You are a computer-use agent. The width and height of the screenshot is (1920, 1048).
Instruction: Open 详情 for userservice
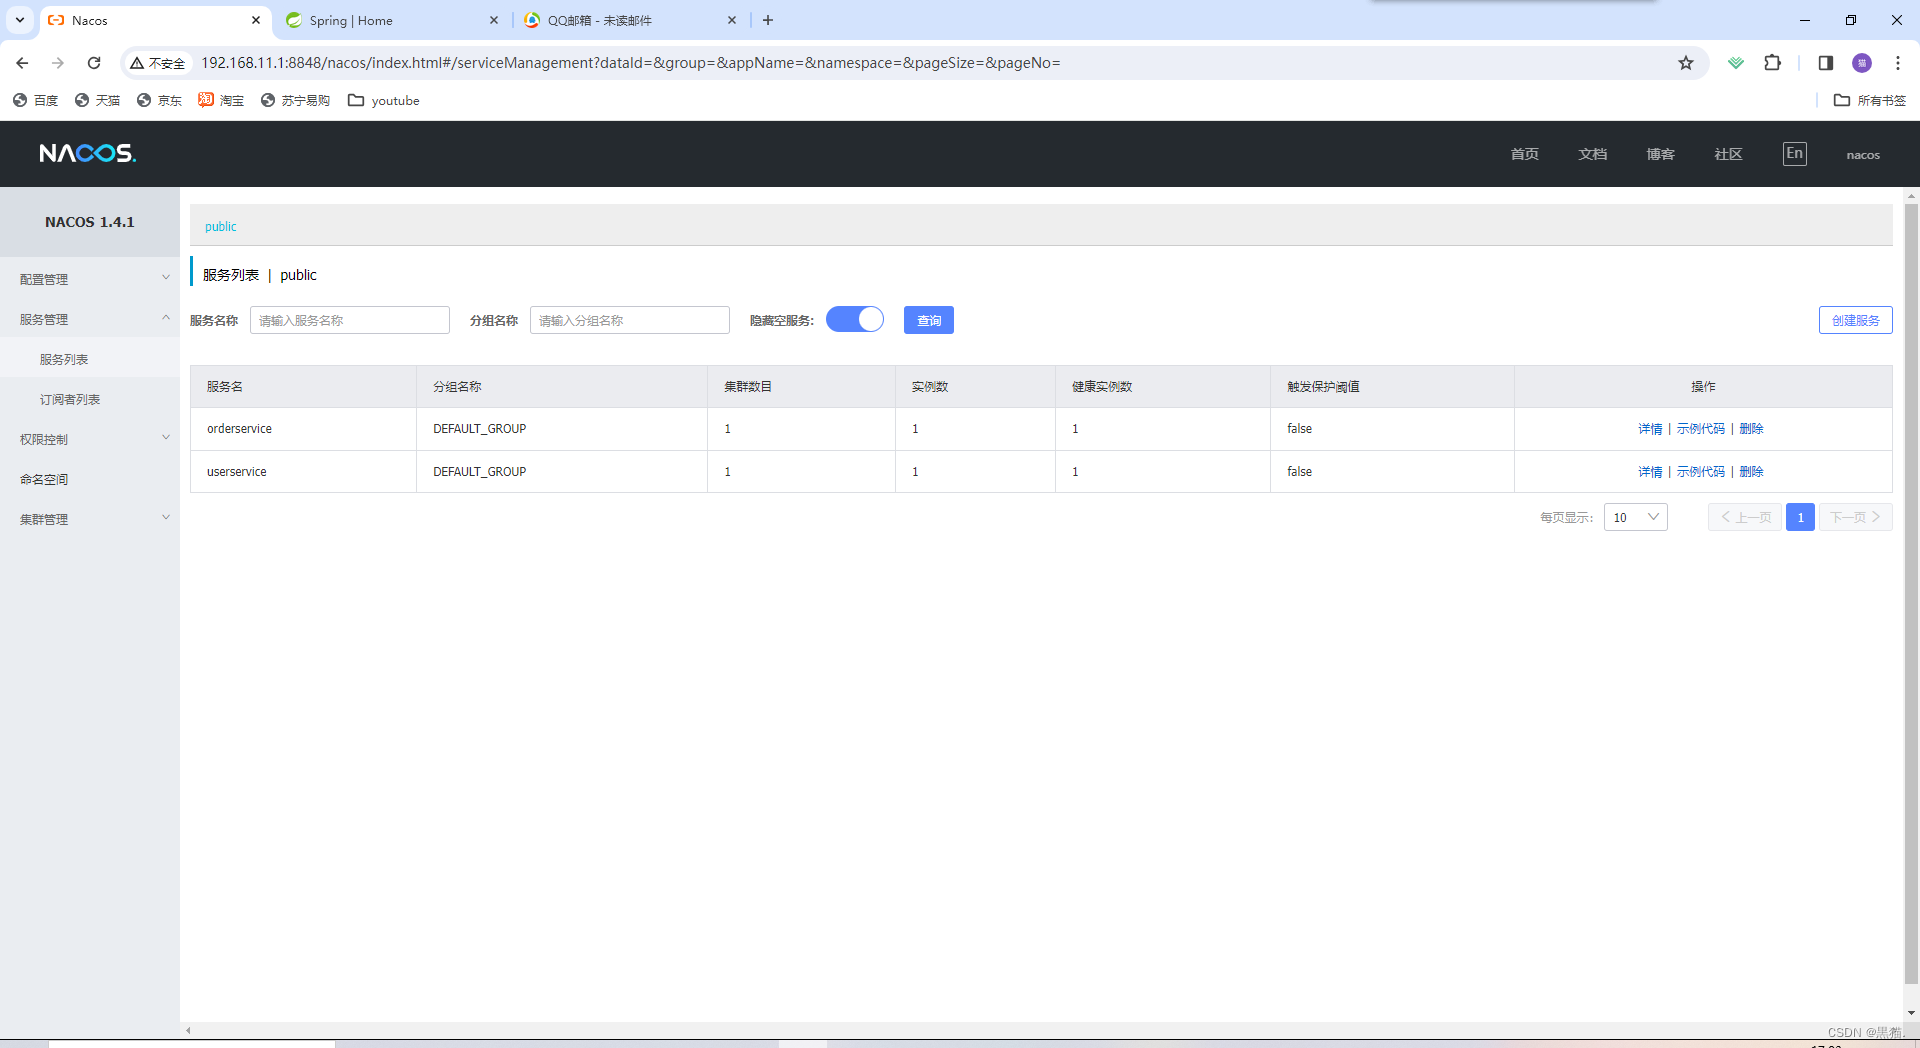[x=1650, y=472]
